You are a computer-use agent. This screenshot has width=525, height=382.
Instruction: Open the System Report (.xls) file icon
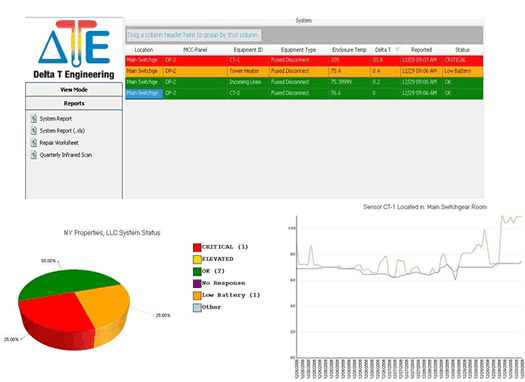pyautogui.click(x=33, y=131)
